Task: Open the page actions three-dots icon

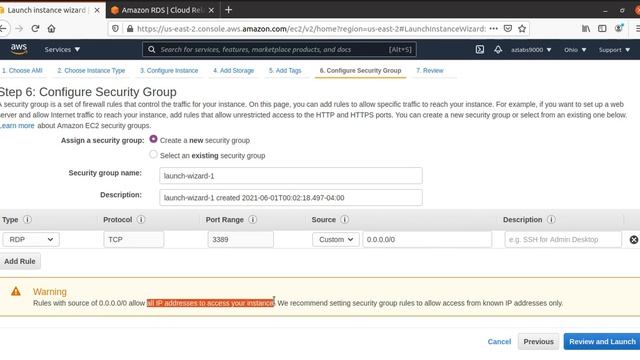Action: (x=493, y=29)
